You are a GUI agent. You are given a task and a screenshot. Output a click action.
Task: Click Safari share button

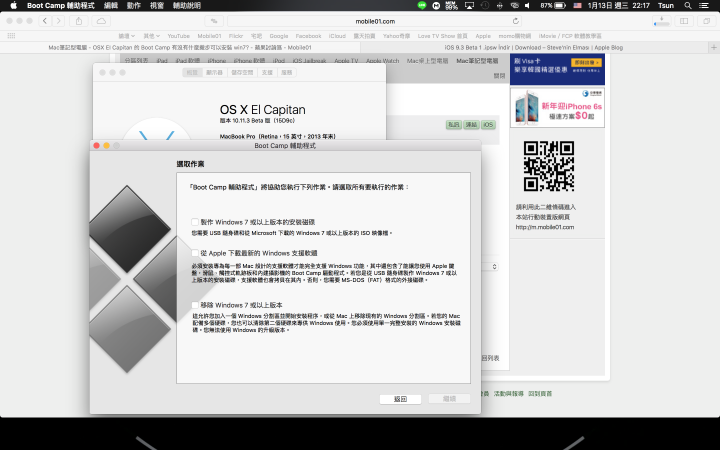coord(79,21)
